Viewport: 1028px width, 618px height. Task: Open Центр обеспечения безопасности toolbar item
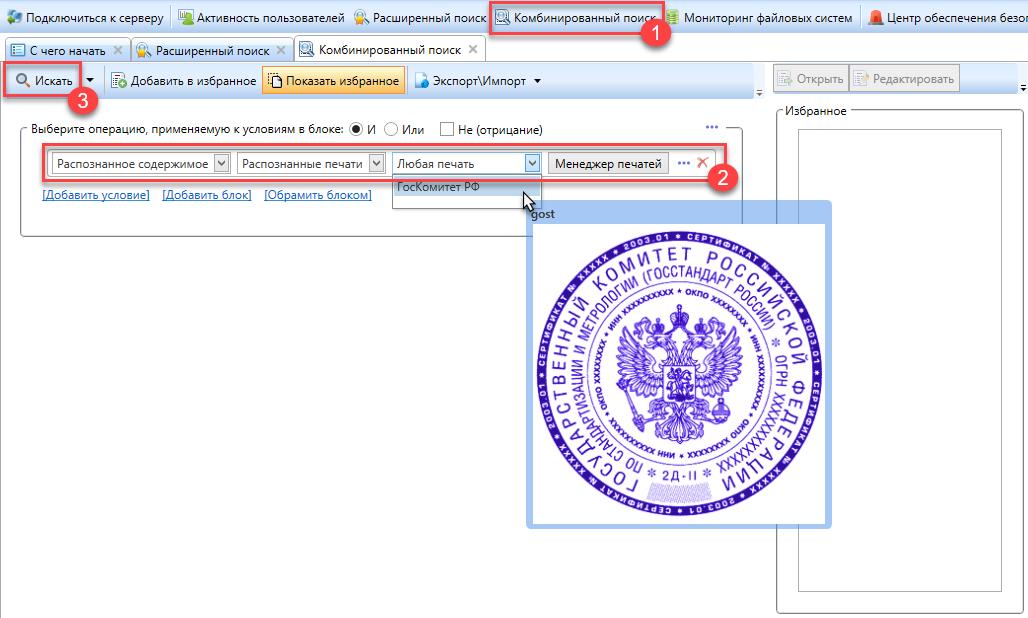tap(947, 18)
